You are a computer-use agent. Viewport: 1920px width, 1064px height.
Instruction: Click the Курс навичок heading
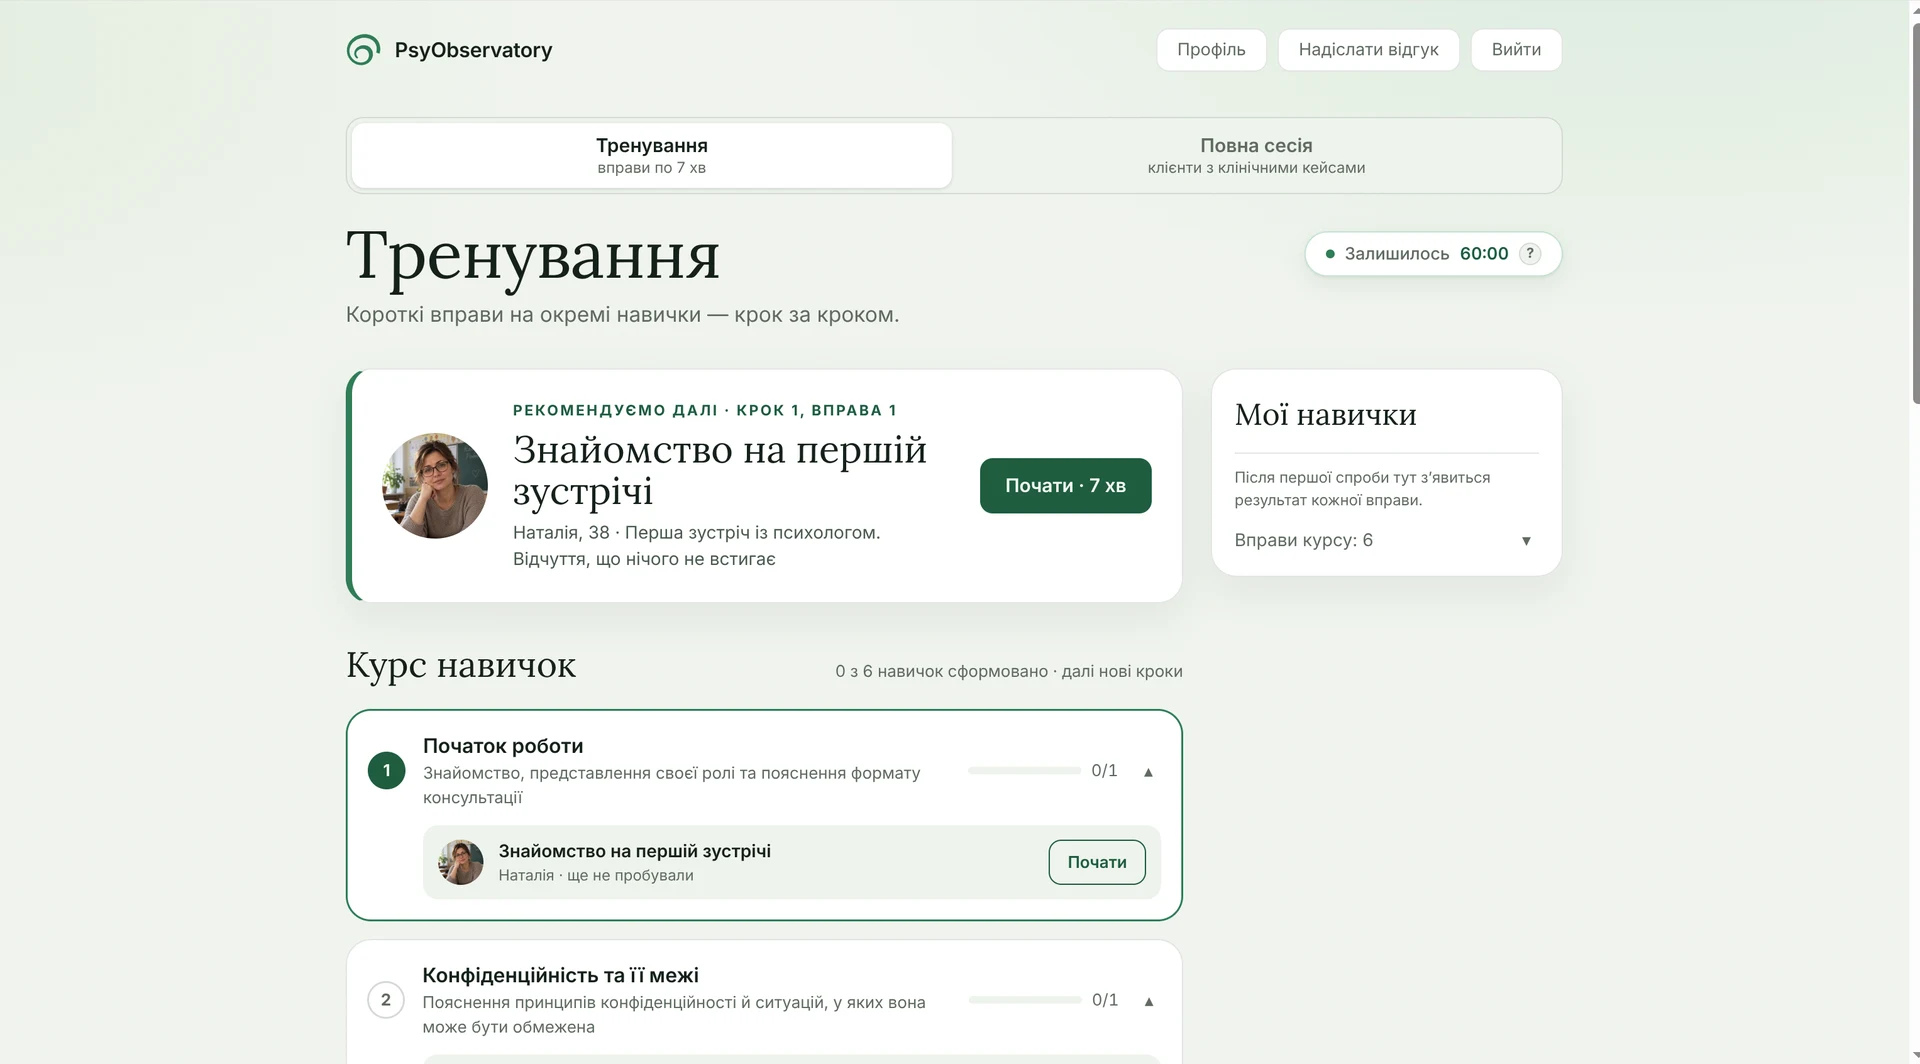coord(461,665)
